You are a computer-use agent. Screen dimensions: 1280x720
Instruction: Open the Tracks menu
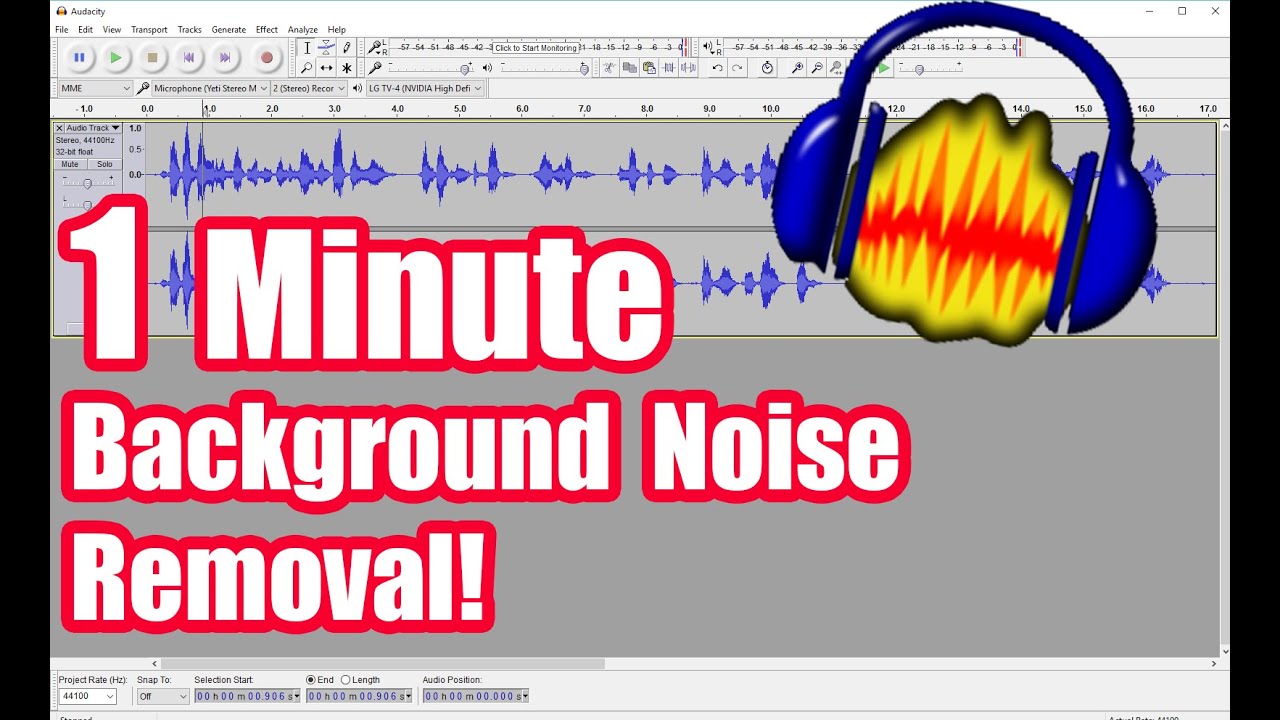click(x=190, y=30)
